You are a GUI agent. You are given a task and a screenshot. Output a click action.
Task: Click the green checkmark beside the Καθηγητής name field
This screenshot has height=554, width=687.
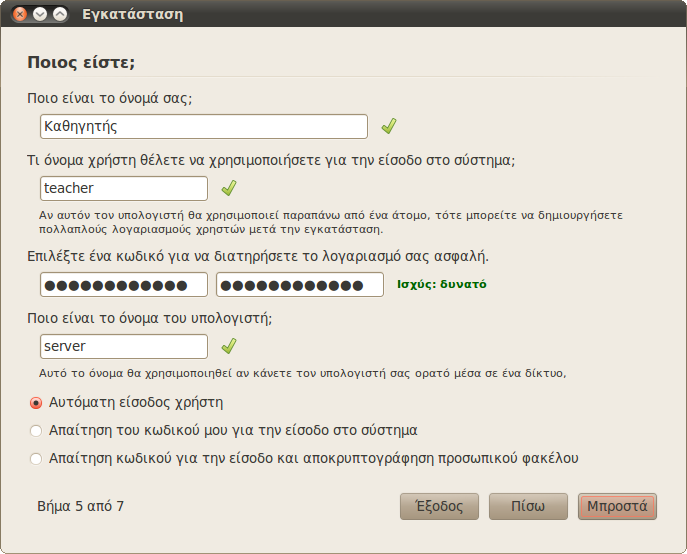[x=389, y=126]
